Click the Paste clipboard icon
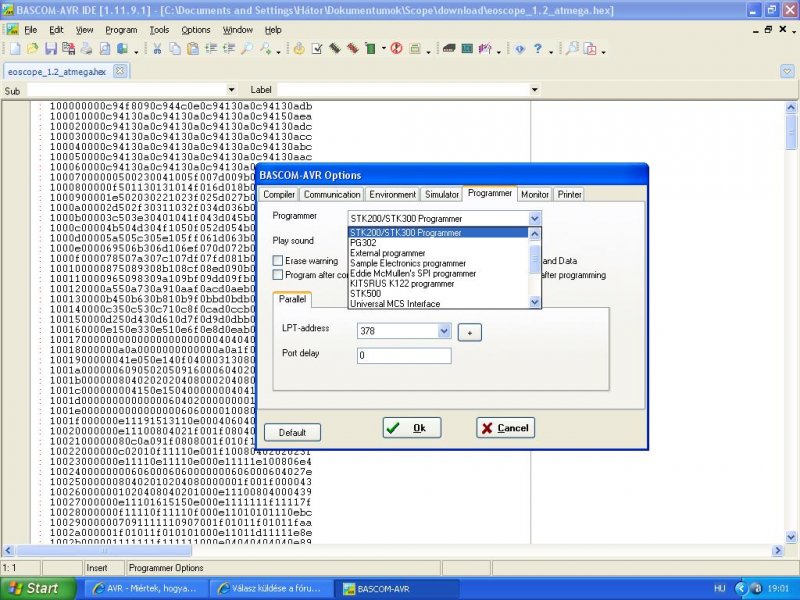The width and height of the screenshot is (800, 600). coord(193,49)
